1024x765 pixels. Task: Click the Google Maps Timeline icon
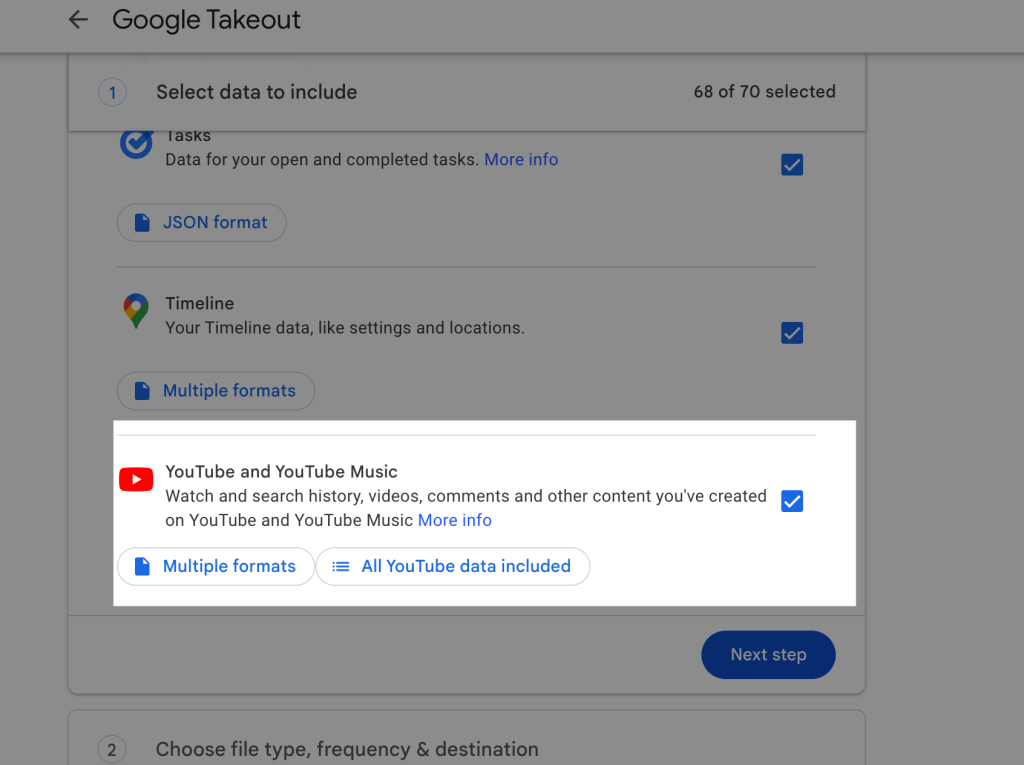pos(135,311)
